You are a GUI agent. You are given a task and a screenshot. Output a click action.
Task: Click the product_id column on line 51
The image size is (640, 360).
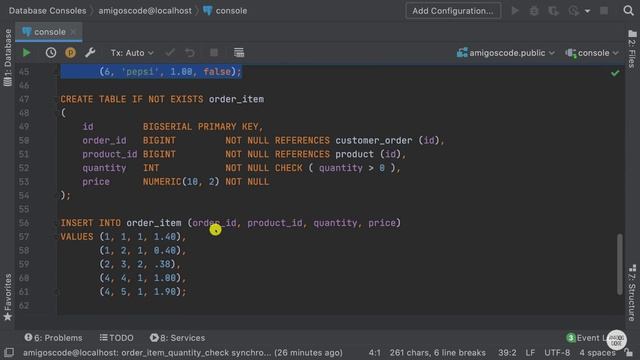pyautogui.click(x=109, y=154)
